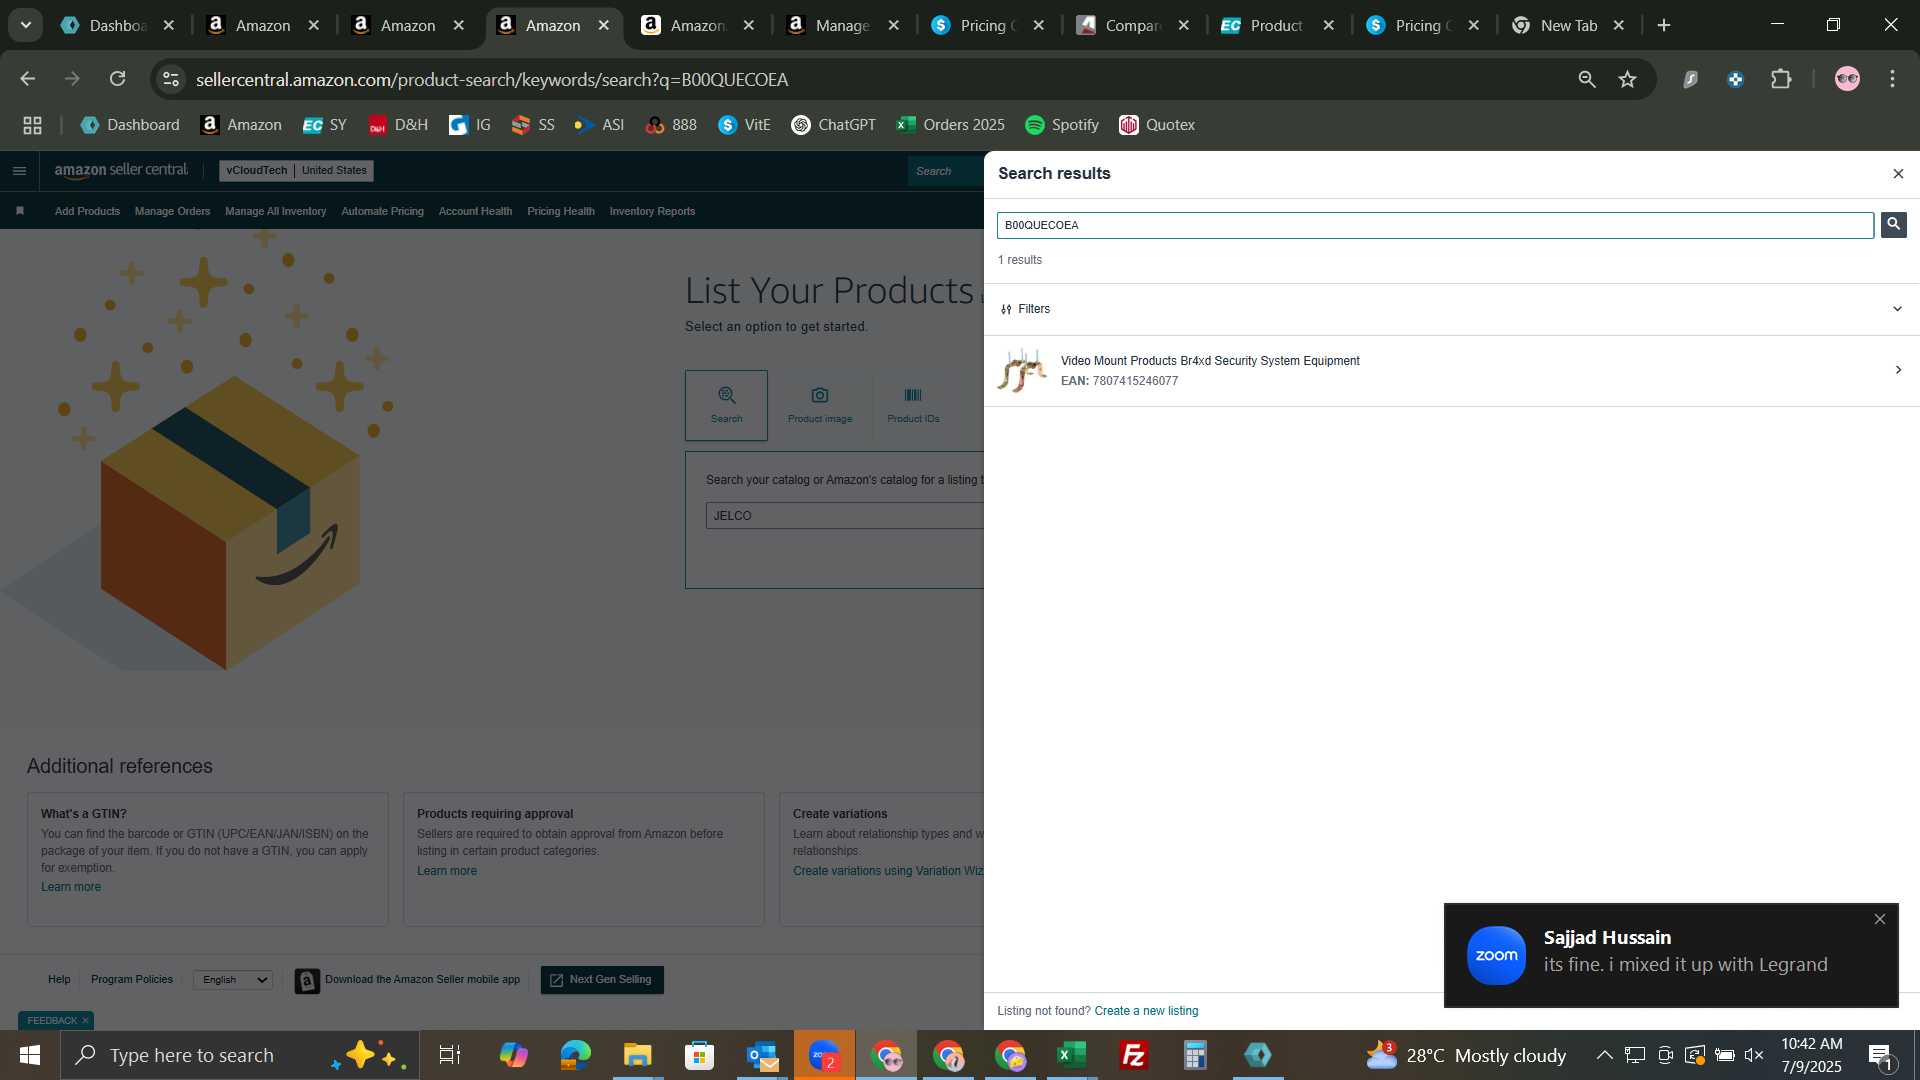Select the Search option tile
1920x1080 pixels.
726,405
